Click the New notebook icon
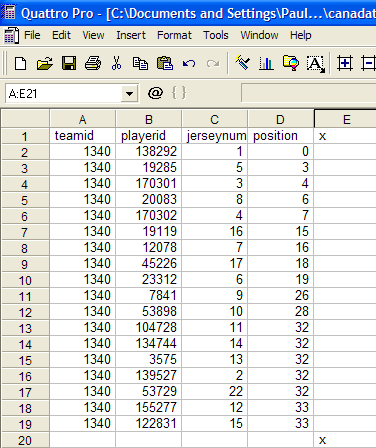The image size is (376, 448). tap(21, 63)
